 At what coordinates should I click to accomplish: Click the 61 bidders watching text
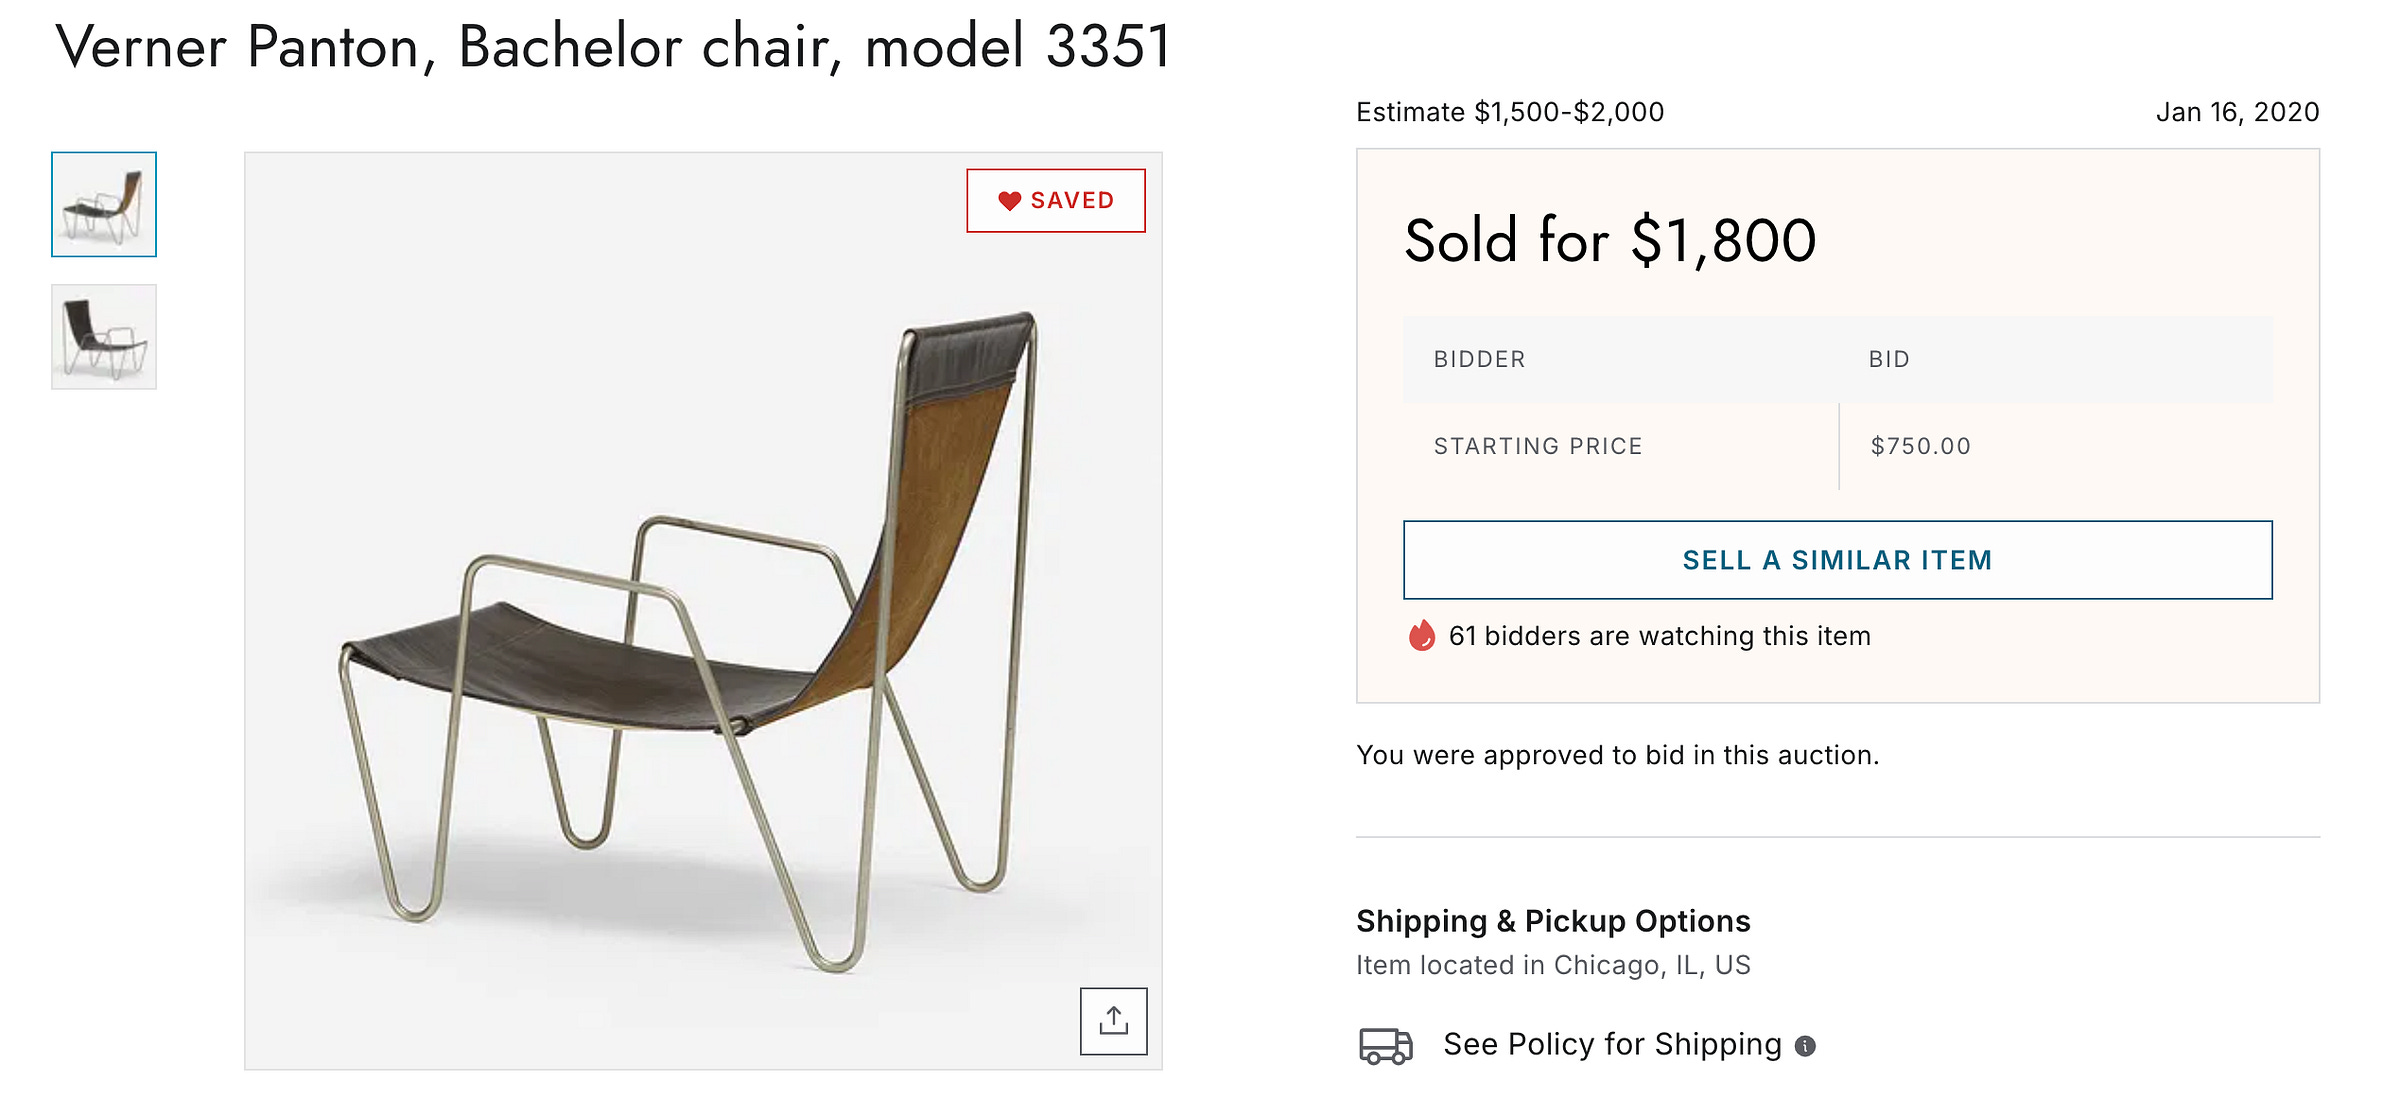[x=1659, y=636]
